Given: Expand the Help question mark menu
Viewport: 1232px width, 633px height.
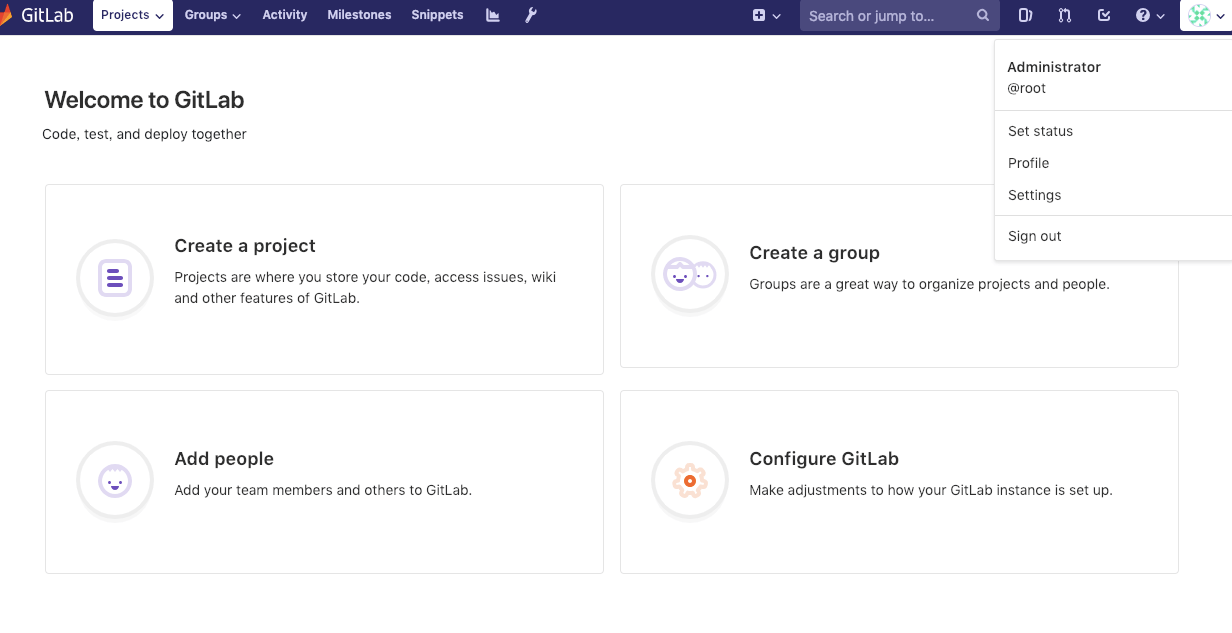Looking at the screenshot, I should (x=1150, y=15).
